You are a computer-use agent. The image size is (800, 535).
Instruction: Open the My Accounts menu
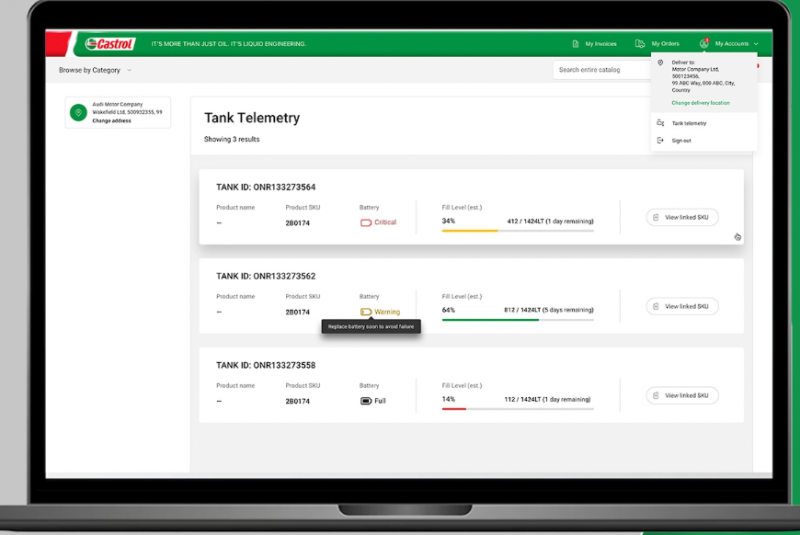click(729, 44)
